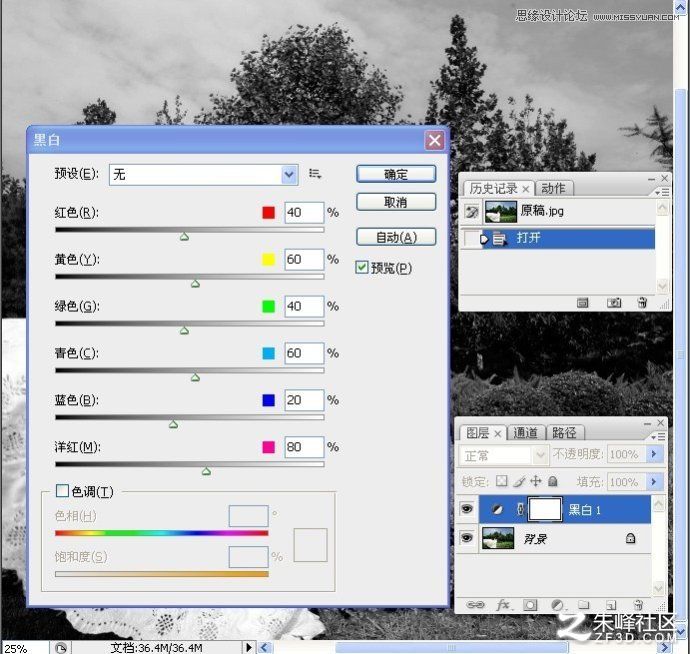Image resolution: width=690 pixels, height=654 pixels.
Task: Switch to 路径 tab
Action: click(564, 433)
